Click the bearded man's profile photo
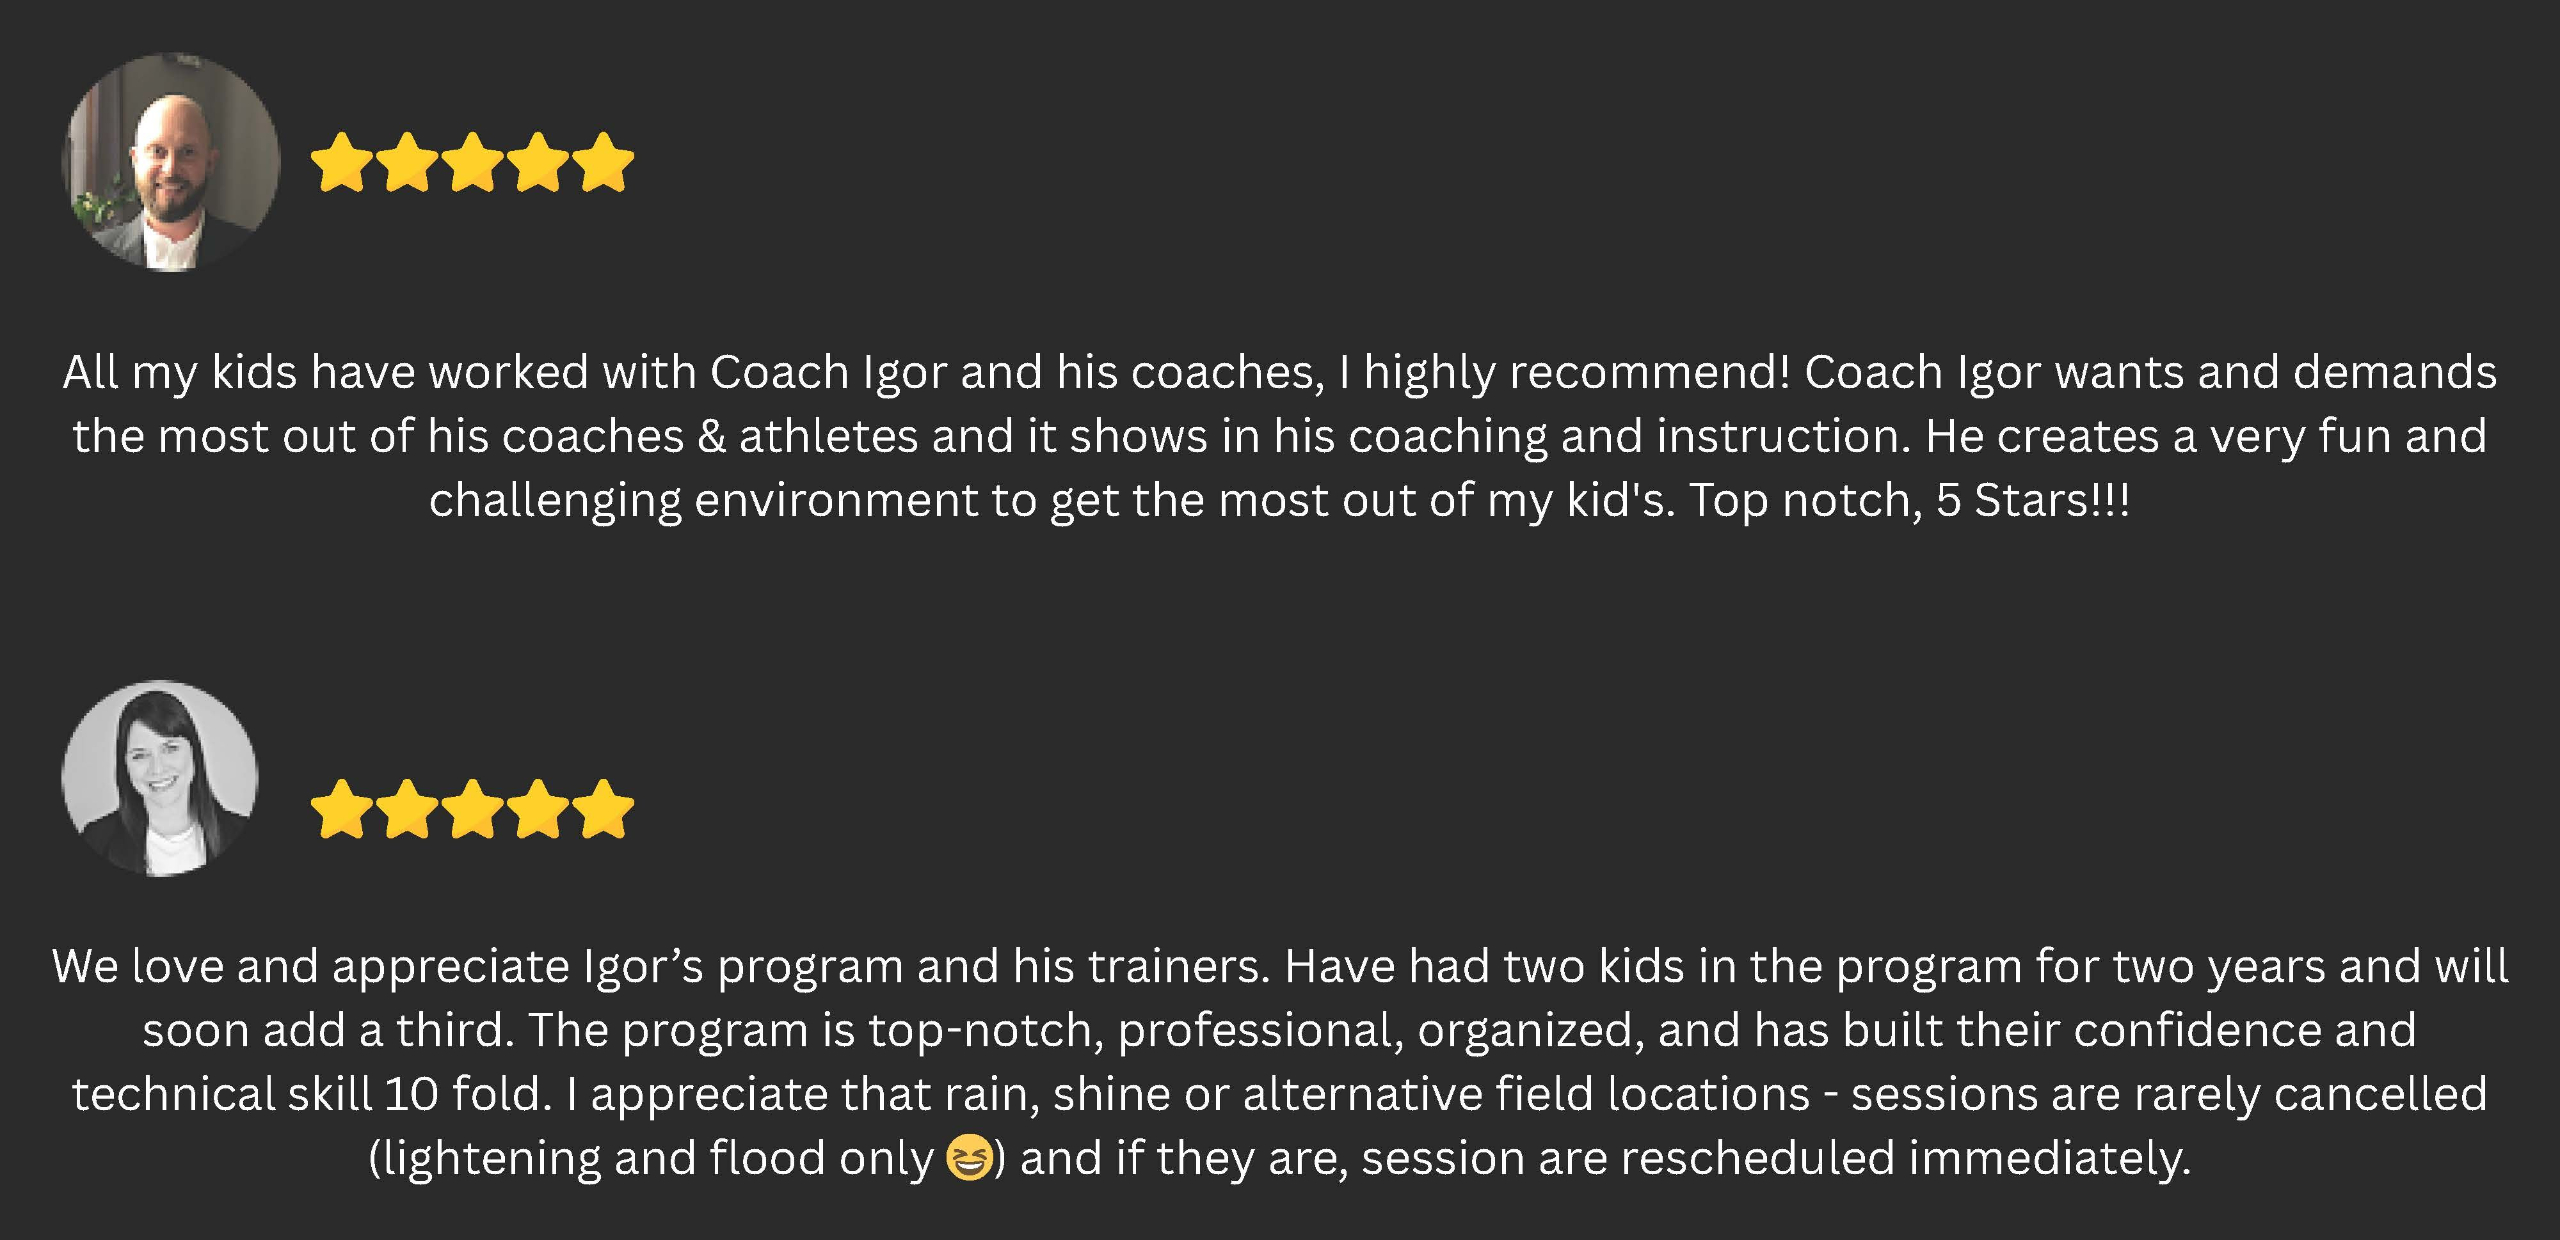 point(171,163)
